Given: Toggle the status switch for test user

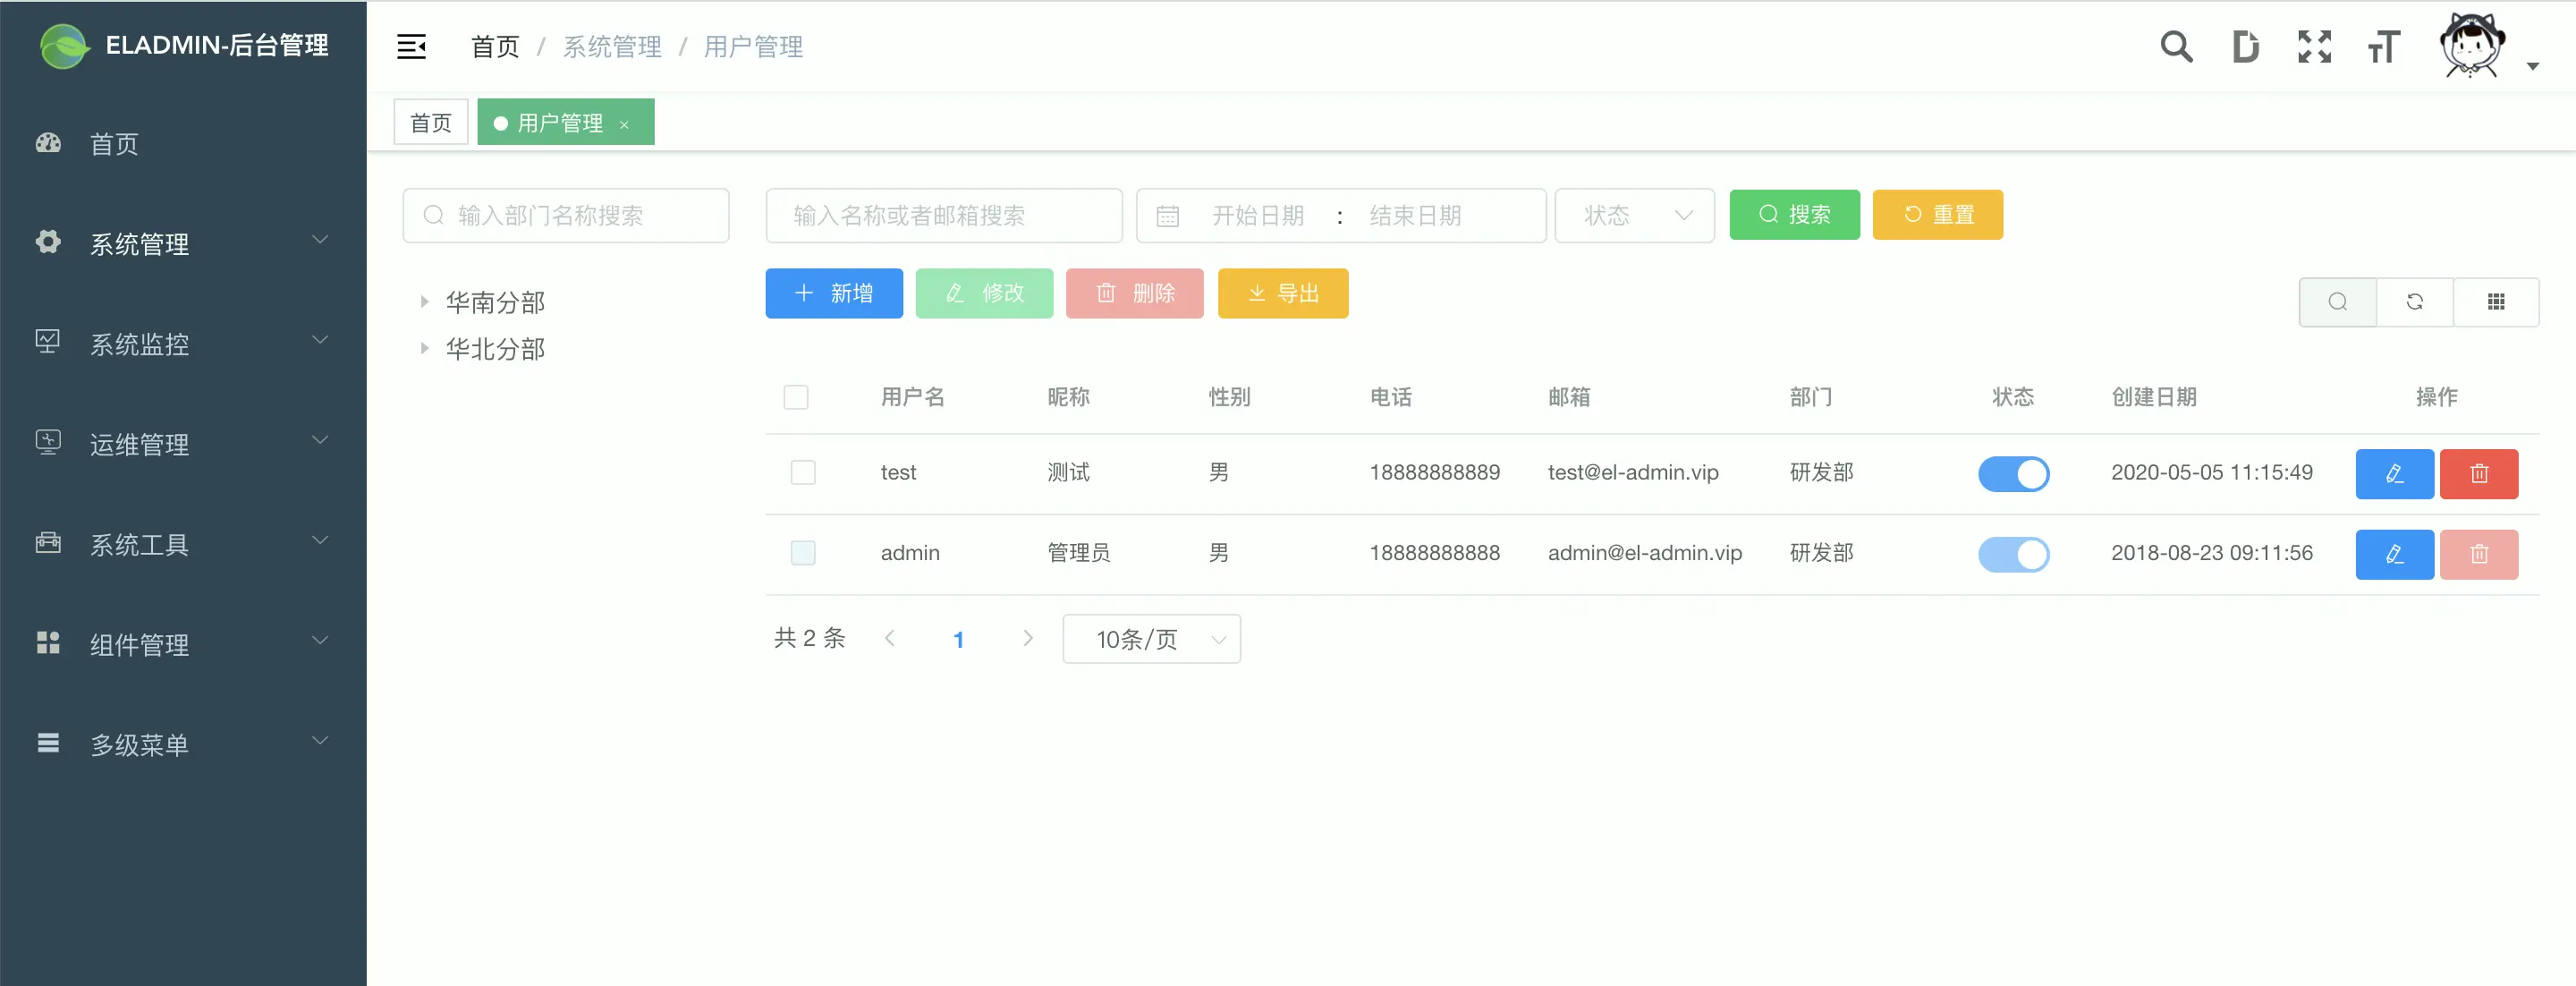Looking at the screenshot, I should coord(2013,473).
